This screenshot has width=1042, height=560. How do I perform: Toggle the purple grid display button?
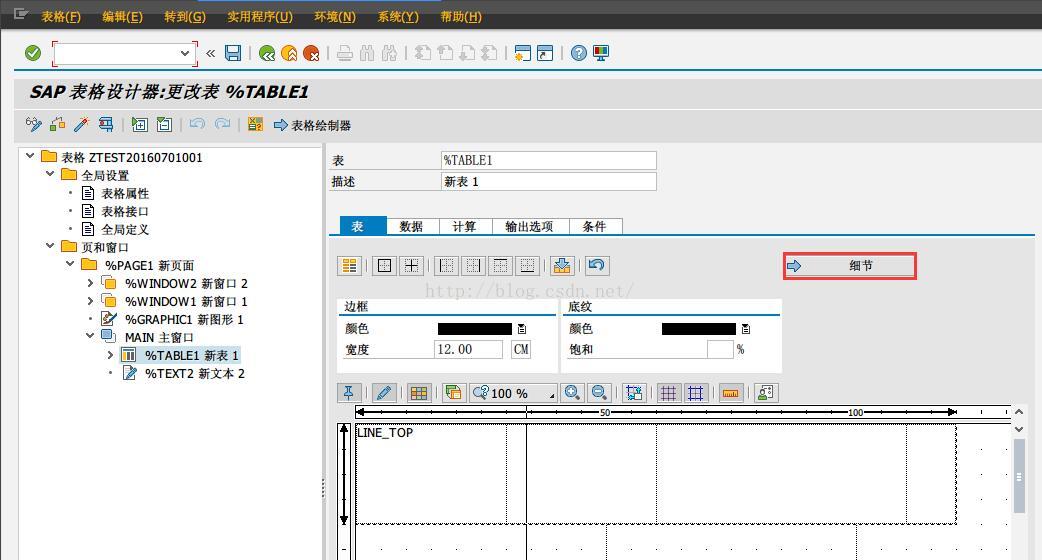(x=669, y=393)
